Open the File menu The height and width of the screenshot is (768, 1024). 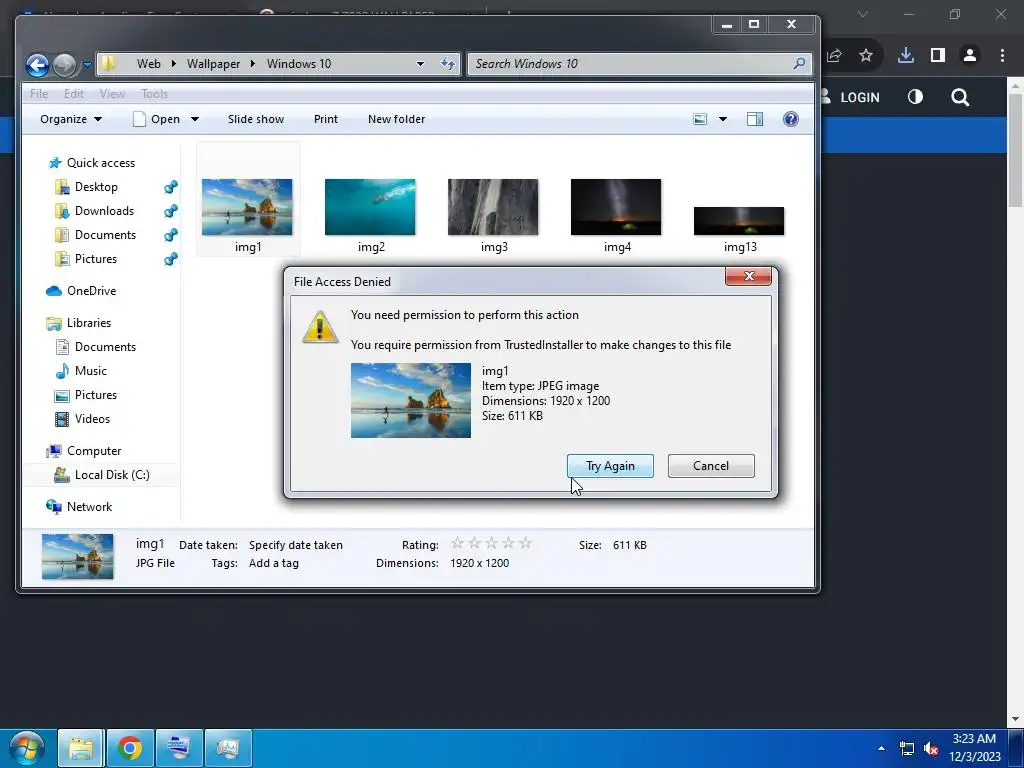pyautogui.click(x=39, y=94)
